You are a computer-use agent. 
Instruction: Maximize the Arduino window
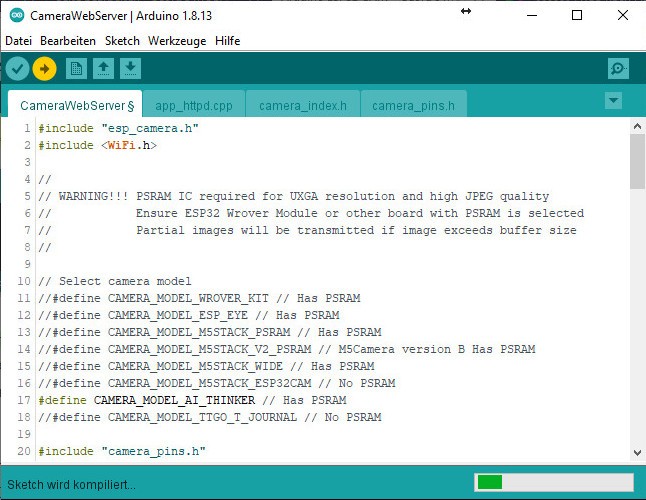point(577,15)
